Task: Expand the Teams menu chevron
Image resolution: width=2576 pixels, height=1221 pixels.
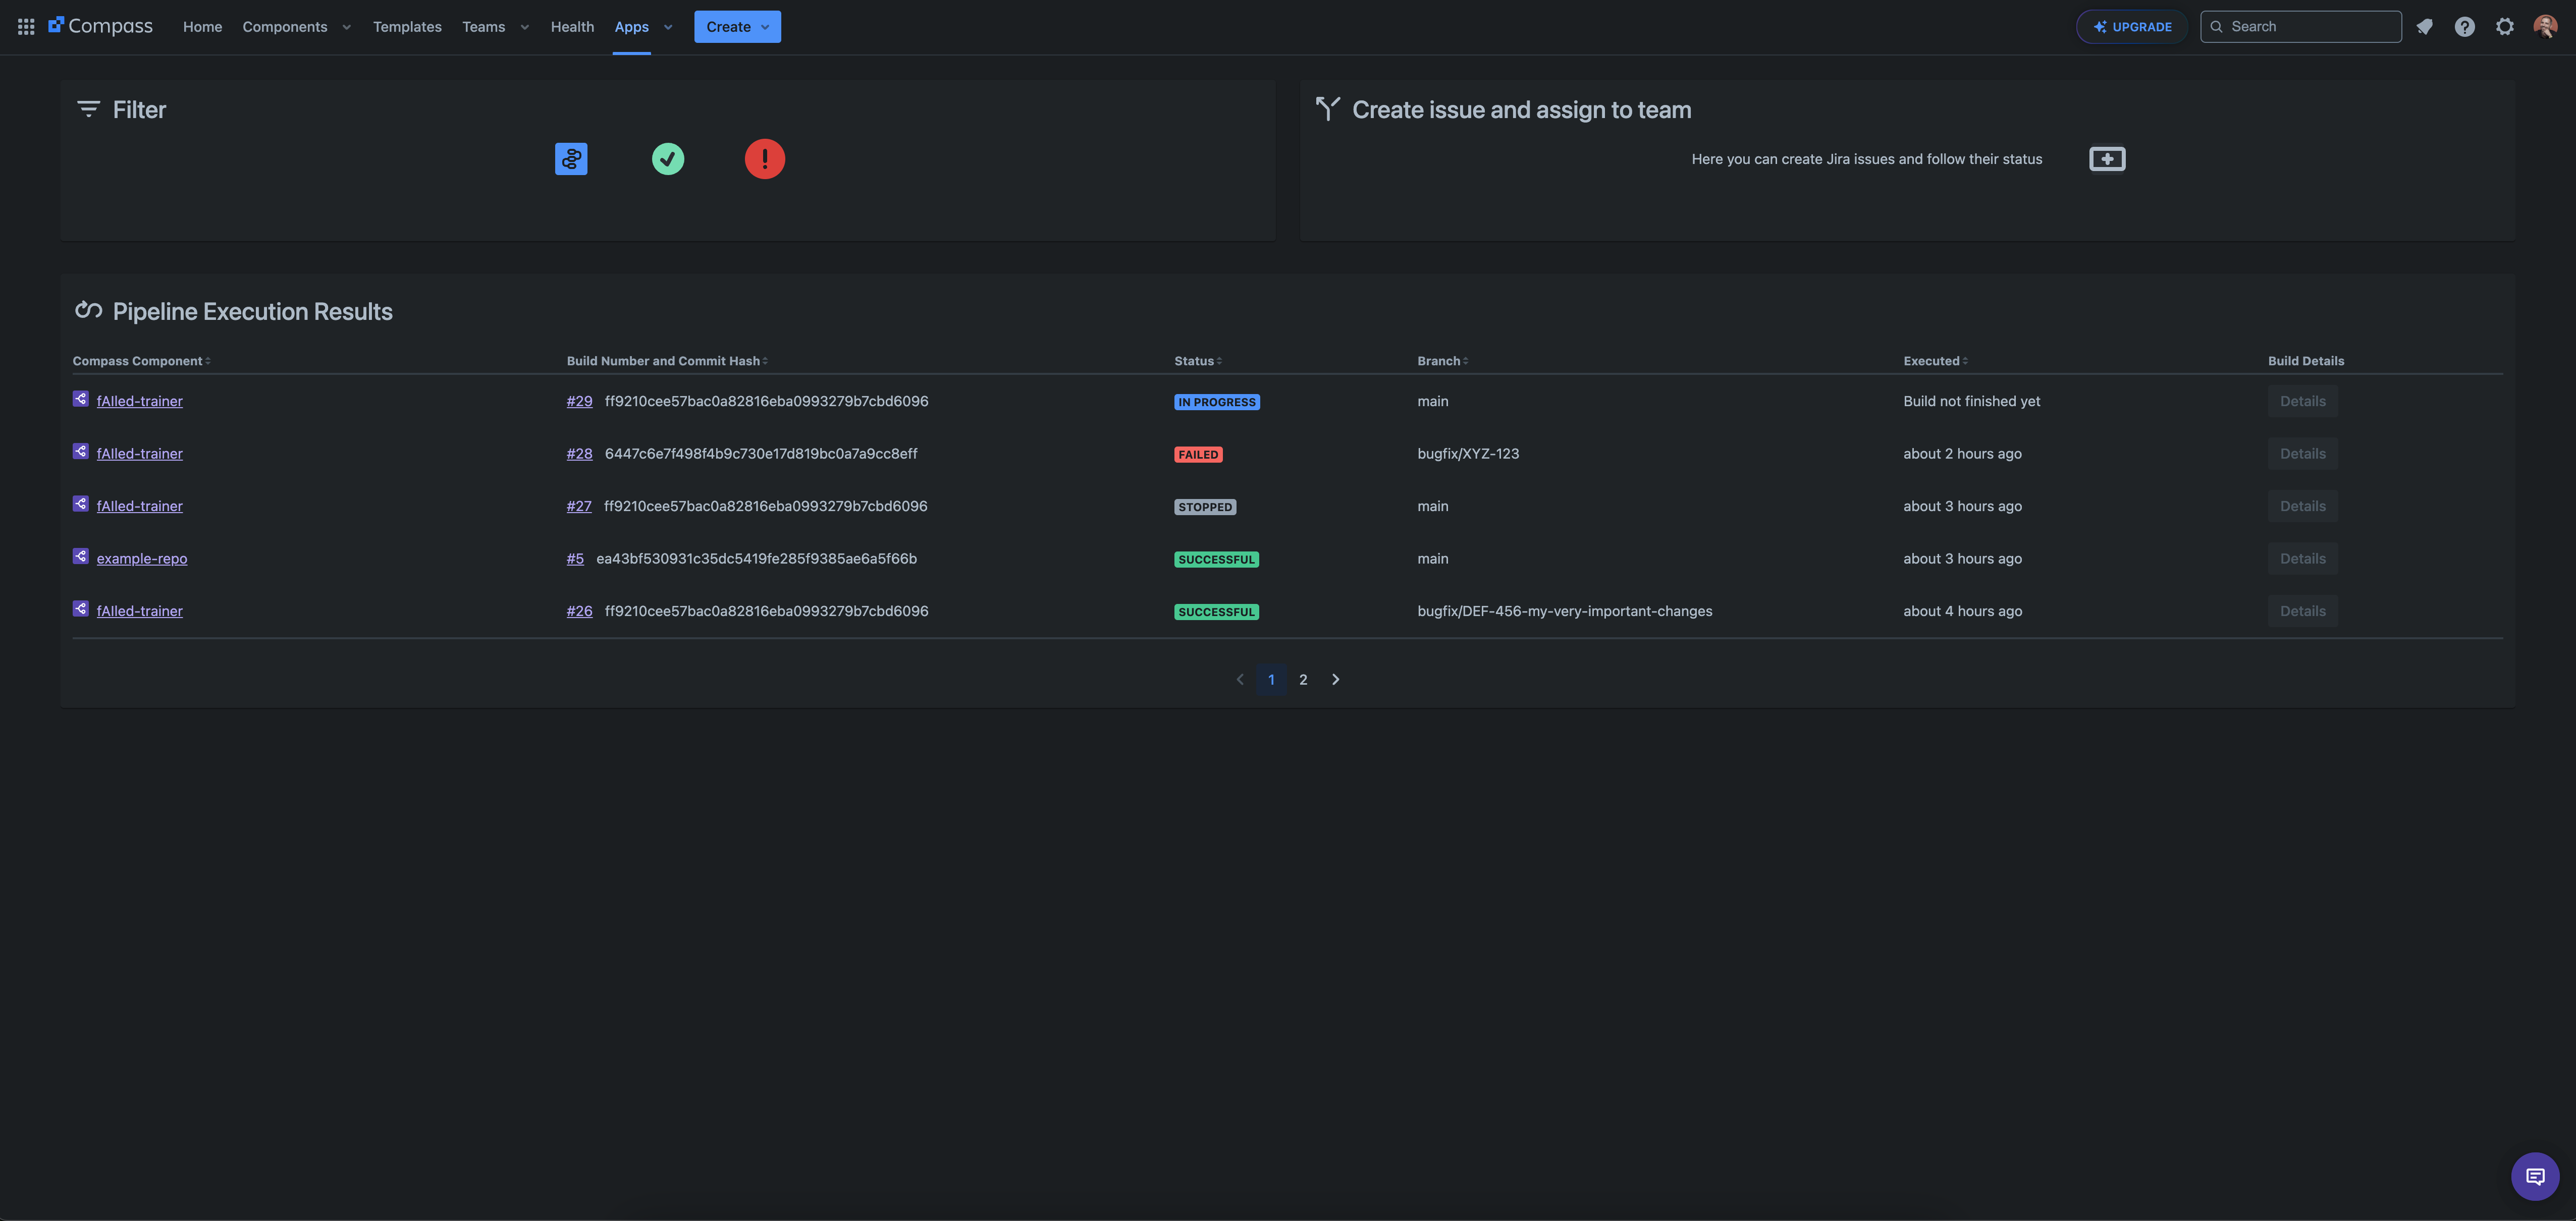Action: [525, 27]
